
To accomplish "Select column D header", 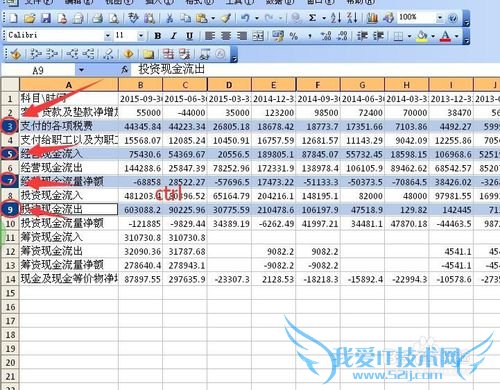I will pos(229,85).
